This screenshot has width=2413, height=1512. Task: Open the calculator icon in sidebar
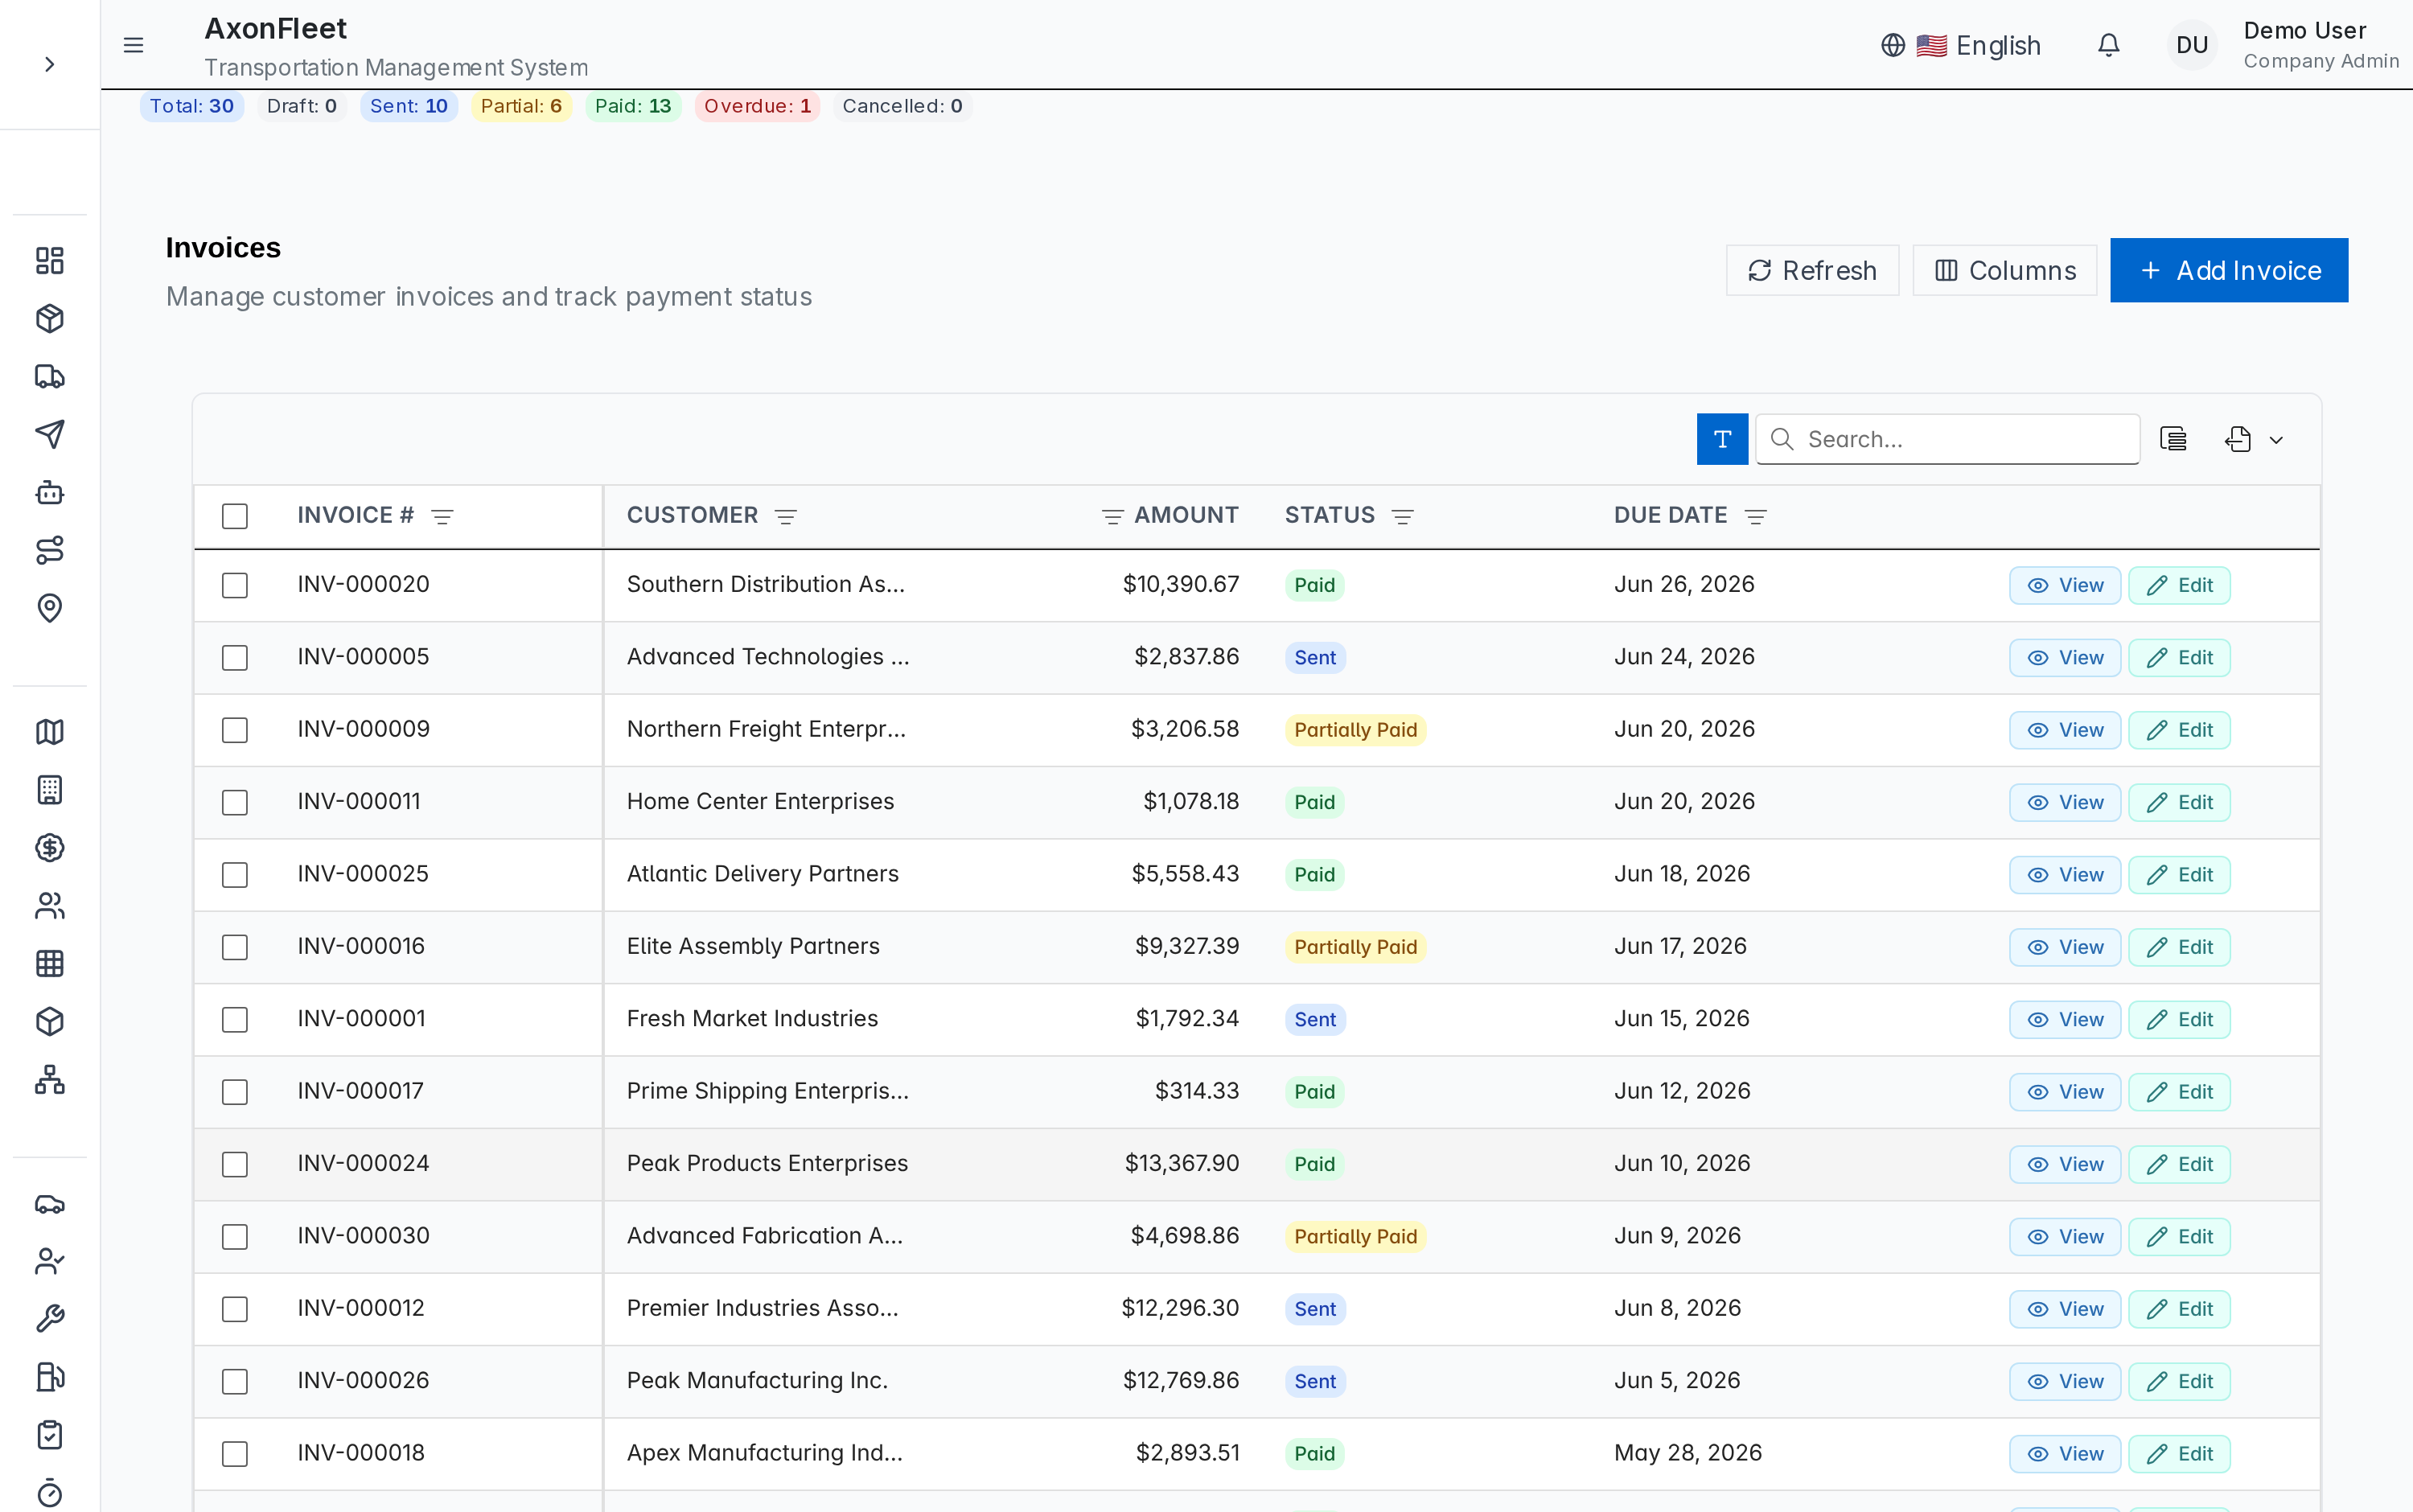[50, 790]
